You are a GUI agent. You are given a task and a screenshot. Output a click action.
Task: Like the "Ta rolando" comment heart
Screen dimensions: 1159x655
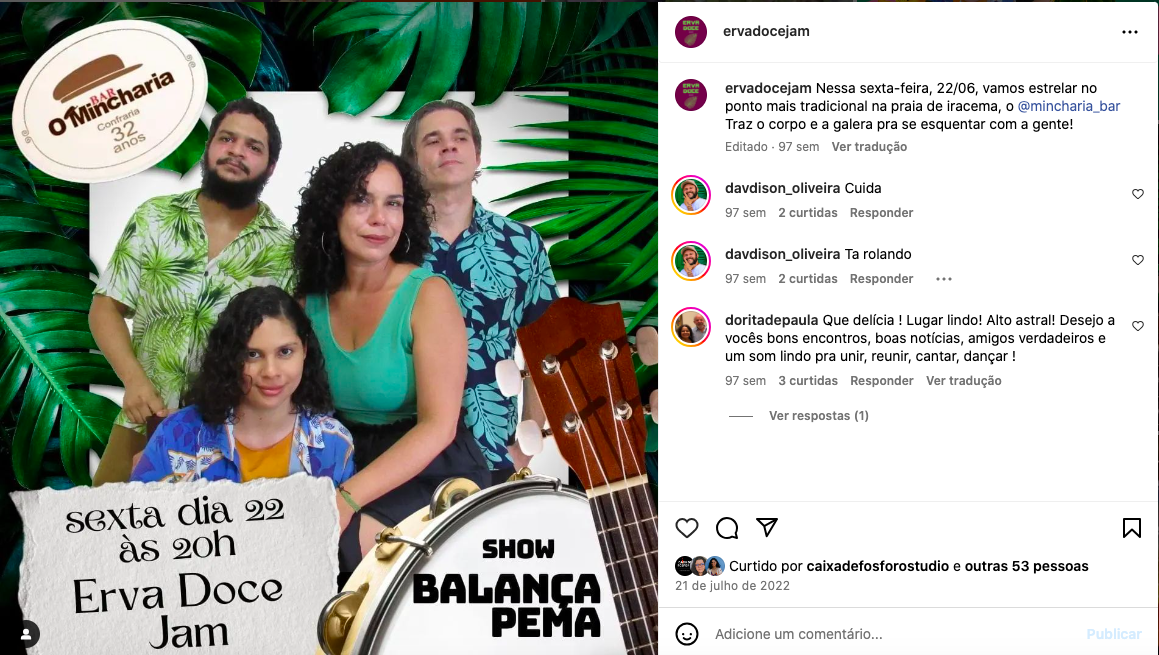1138,260
